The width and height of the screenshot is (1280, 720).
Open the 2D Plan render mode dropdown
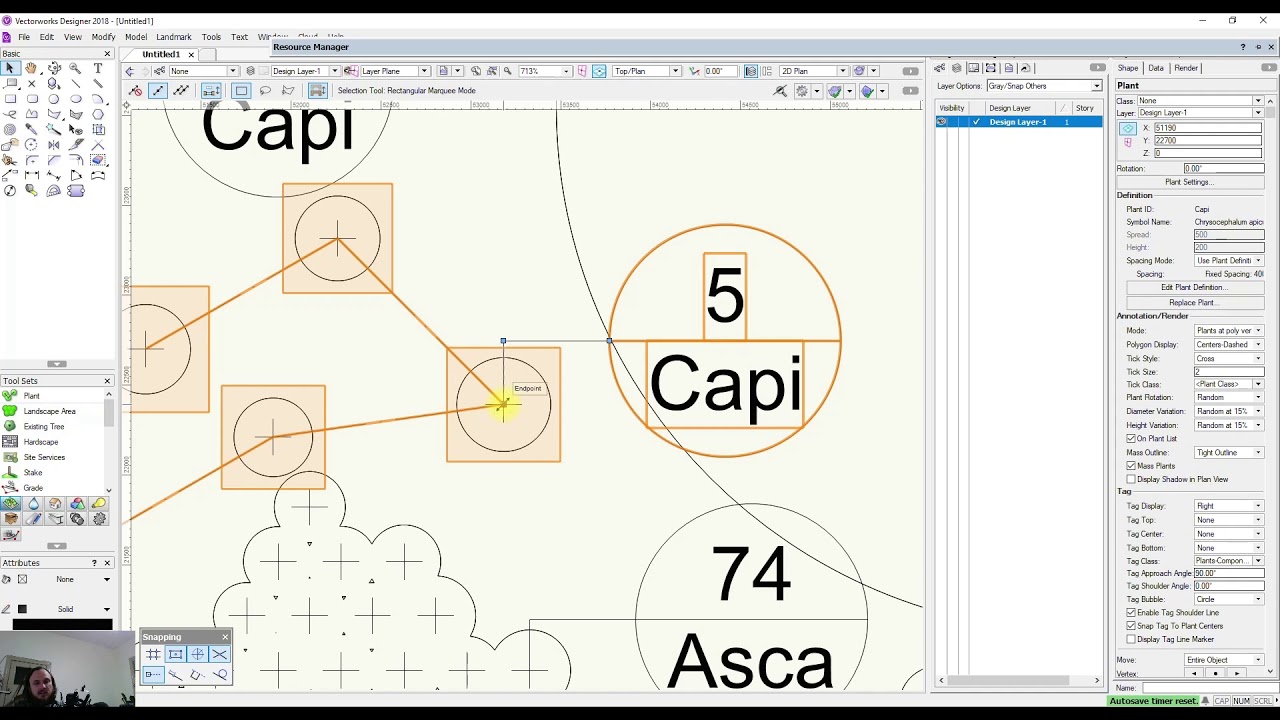click(x=813, y=71)
